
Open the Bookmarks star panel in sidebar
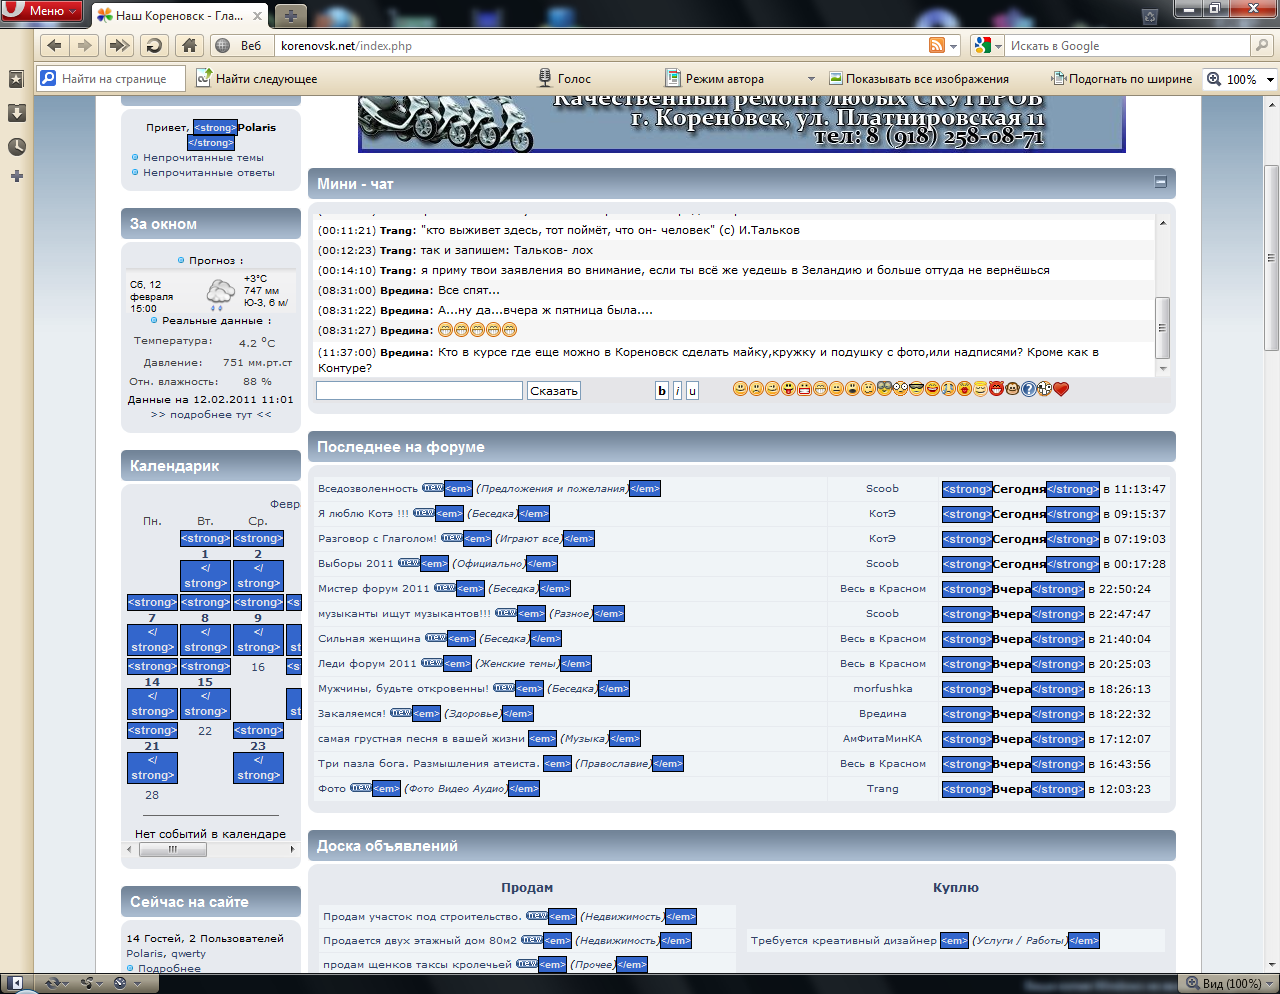(x=16, y=79)
